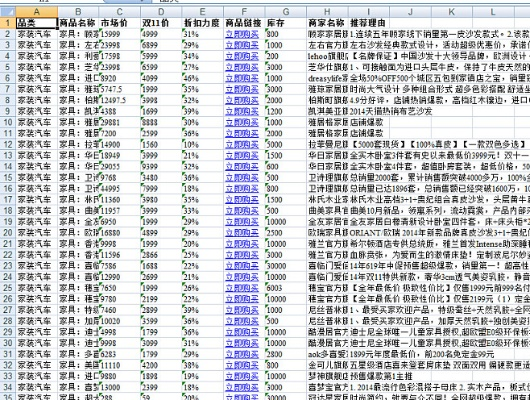This screenshot has height=400, width=530.
Task: Click the 市场价 header cell
Action: (x=120, y=23)
